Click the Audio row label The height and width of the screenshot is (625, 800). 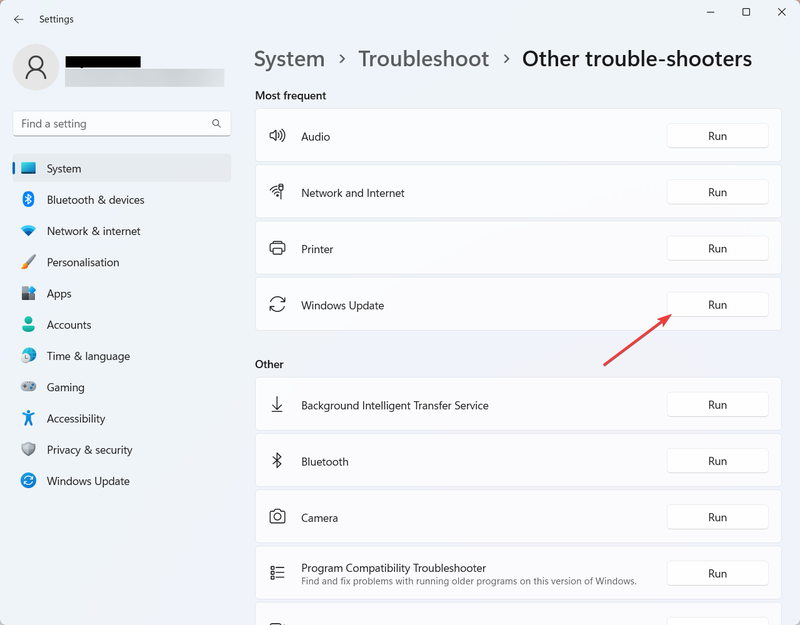pos(315,137)
